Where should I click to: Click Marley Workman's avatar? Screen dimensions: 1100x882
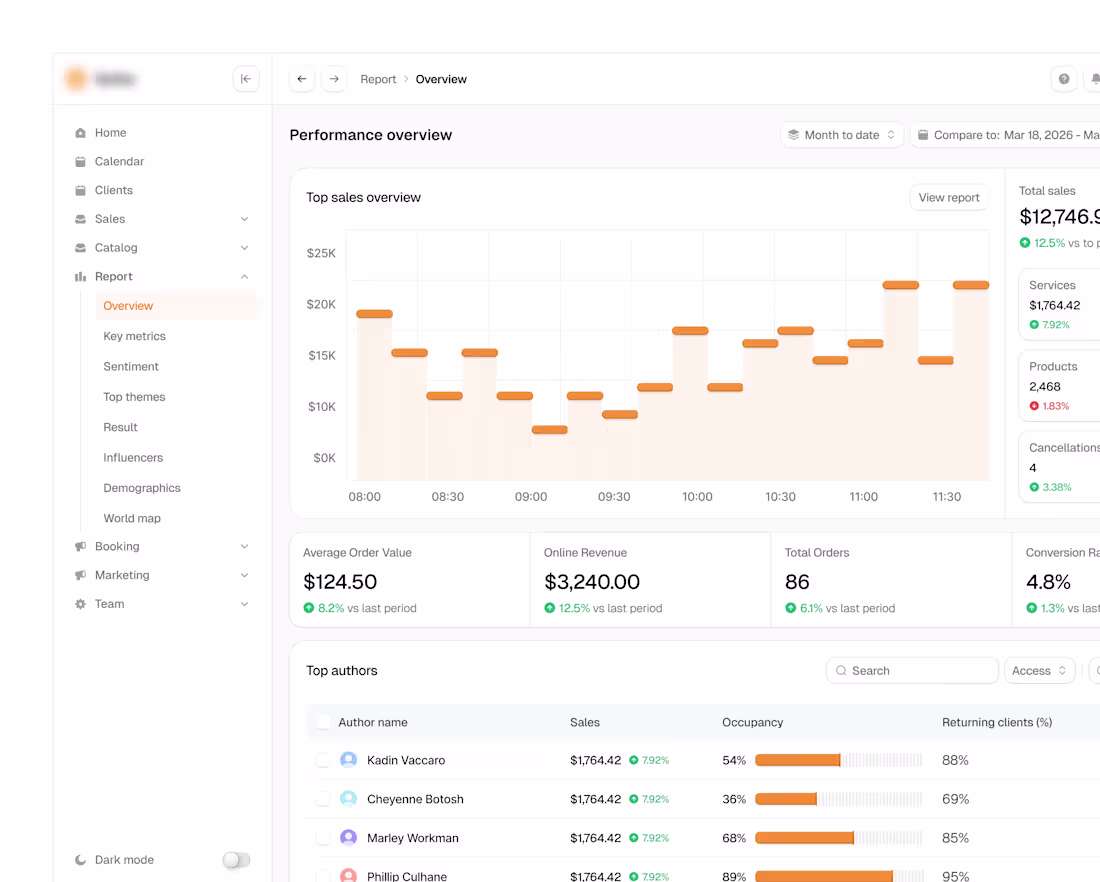(x=348, y=837)
